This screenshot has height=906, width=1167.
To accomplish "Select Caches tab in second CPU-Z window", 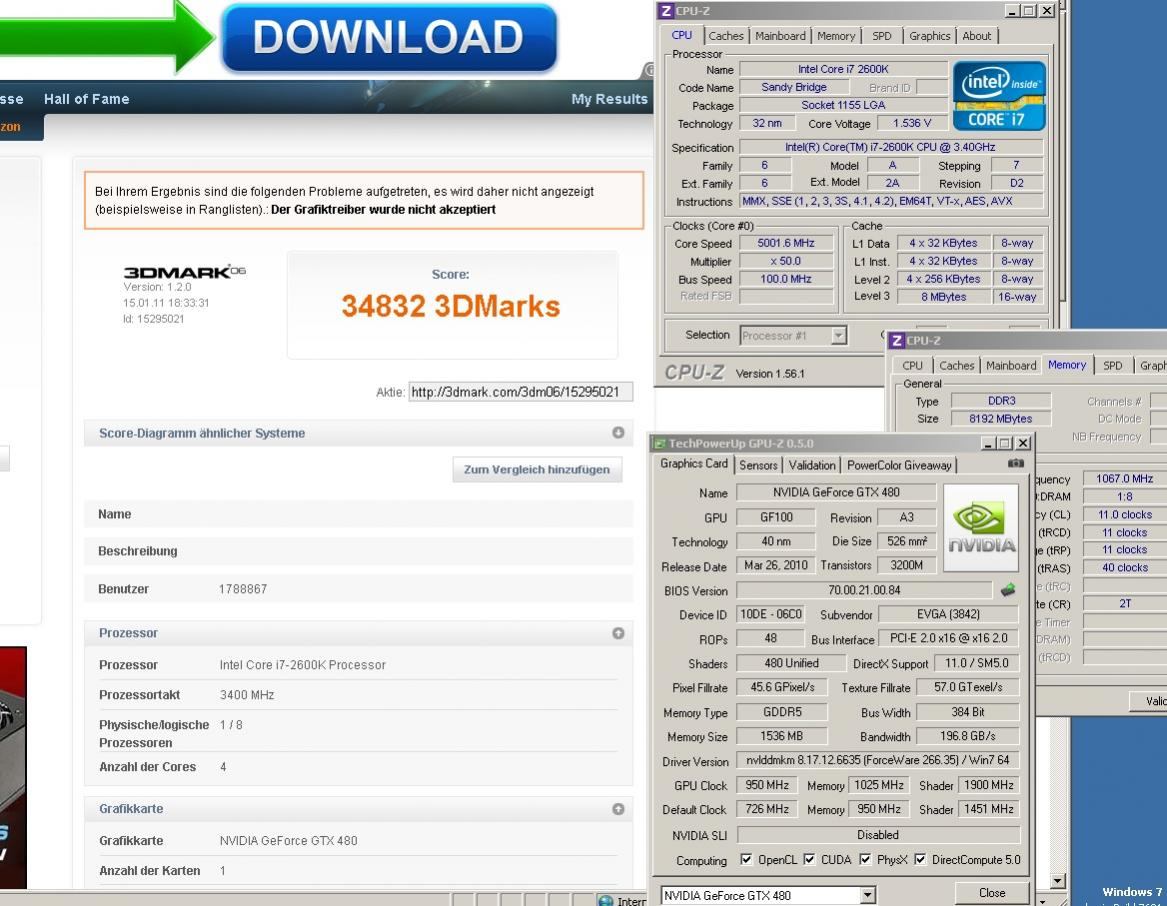I will (x=956, y=366).
